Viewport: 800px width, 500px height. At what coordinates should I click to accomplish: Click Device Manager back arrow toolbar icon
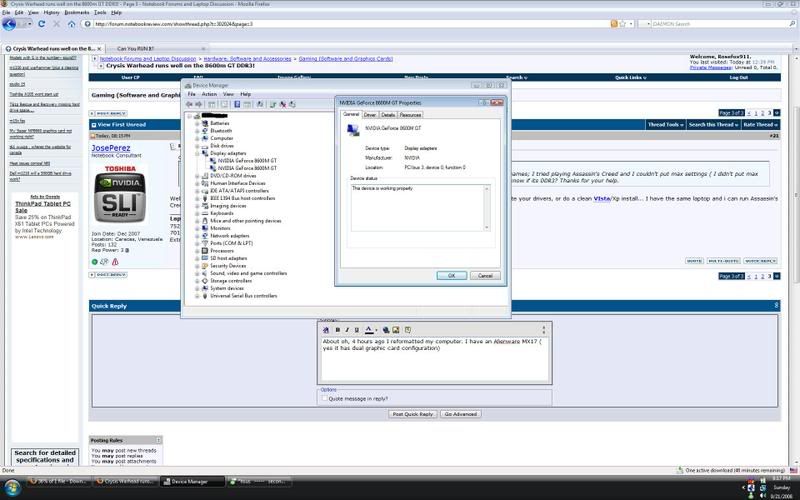tap(189, 104)
